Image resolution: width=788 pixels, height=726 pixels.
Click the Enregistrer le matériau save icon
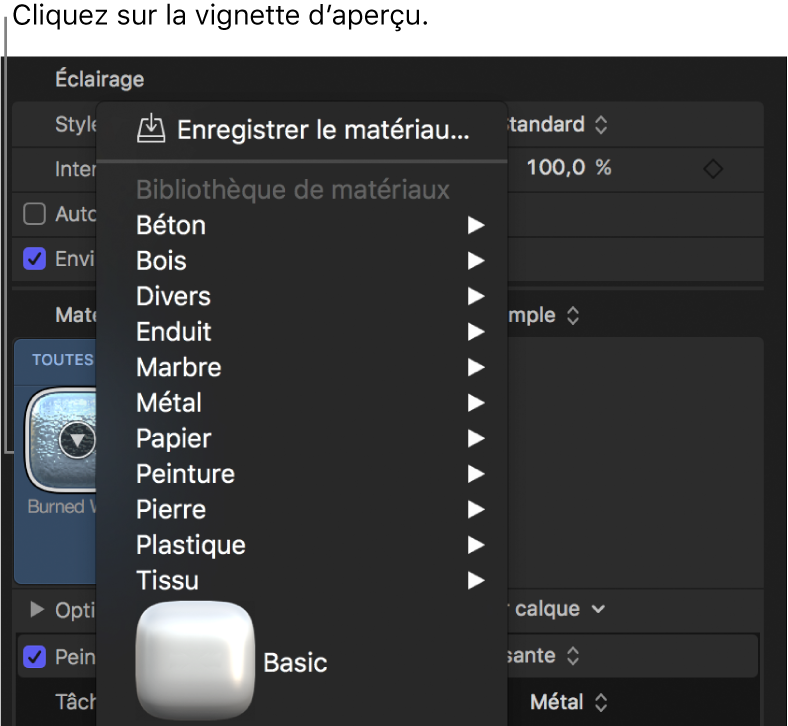coord(150,128)
